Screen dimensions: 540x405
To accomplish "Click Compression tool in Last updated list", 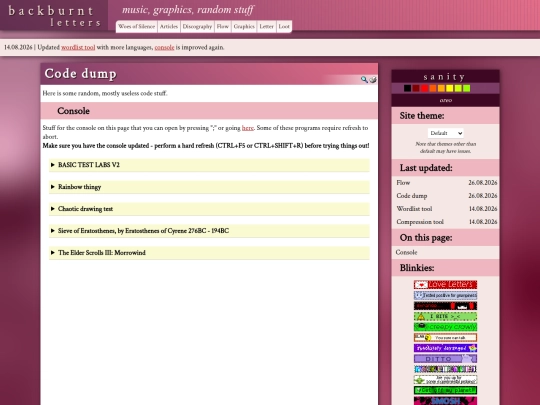I will [x=420, y=222].
